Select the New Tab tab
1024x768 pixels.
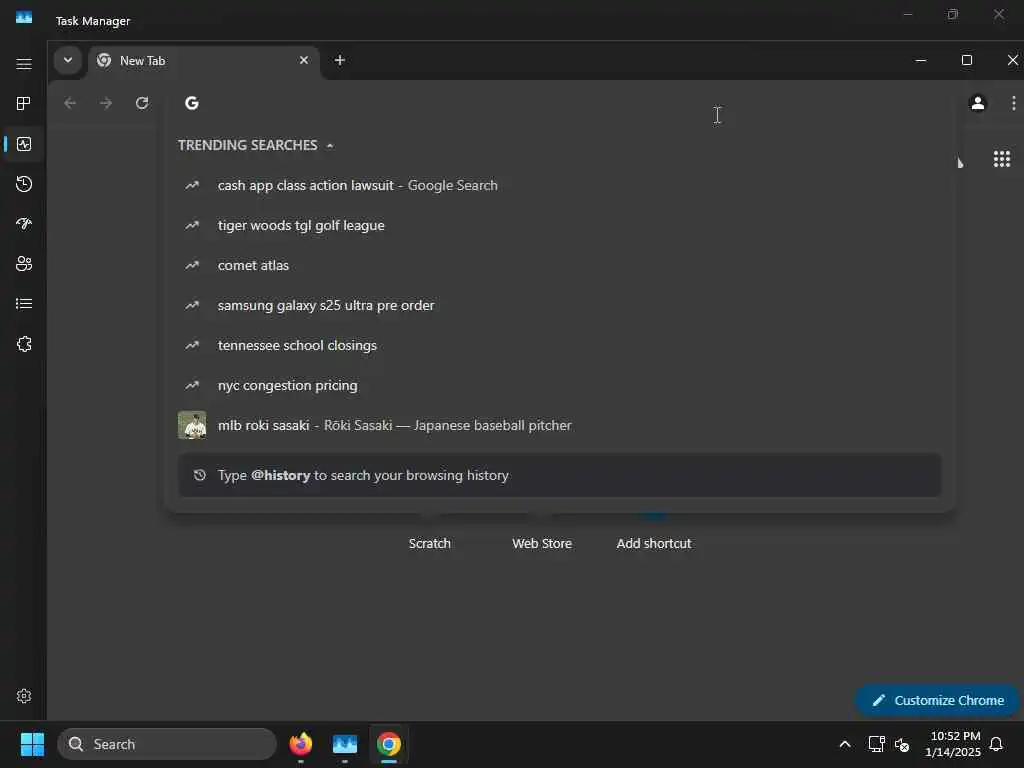click(204, 61)
